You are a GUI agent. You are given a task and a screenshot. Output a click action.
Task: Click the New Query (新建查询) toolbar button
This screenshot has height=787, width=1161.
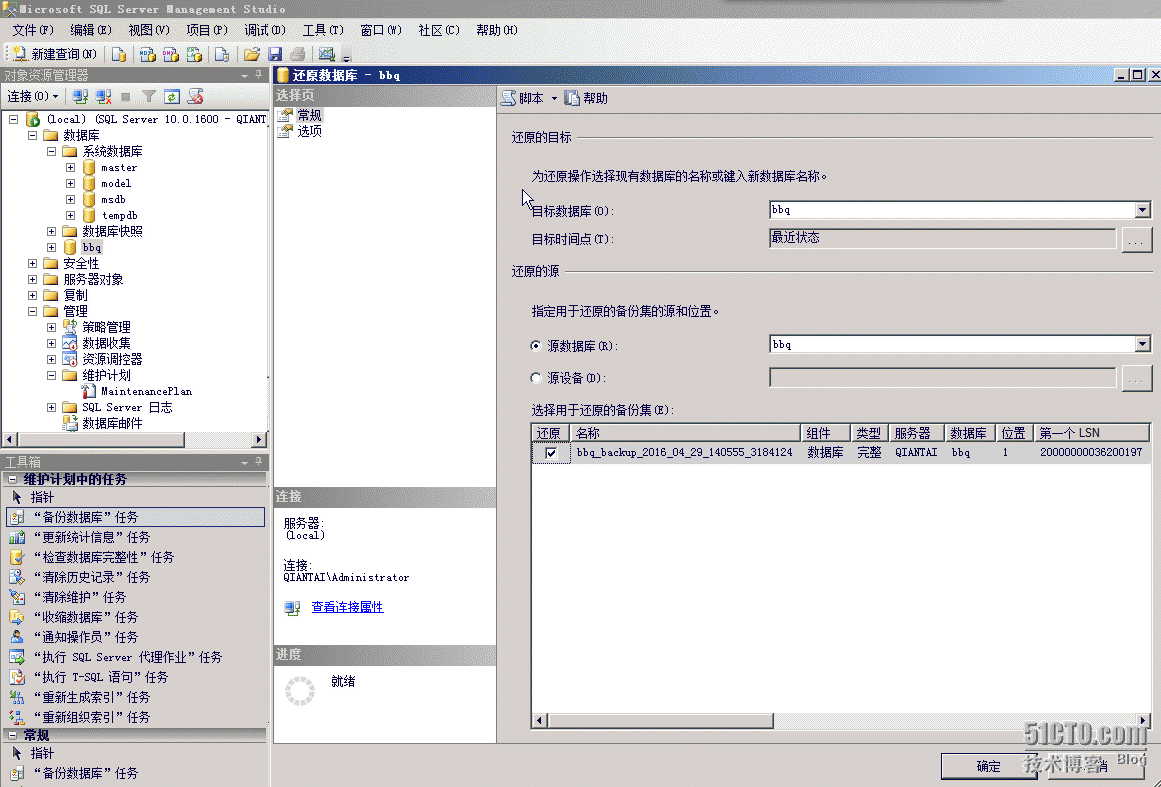55,54
